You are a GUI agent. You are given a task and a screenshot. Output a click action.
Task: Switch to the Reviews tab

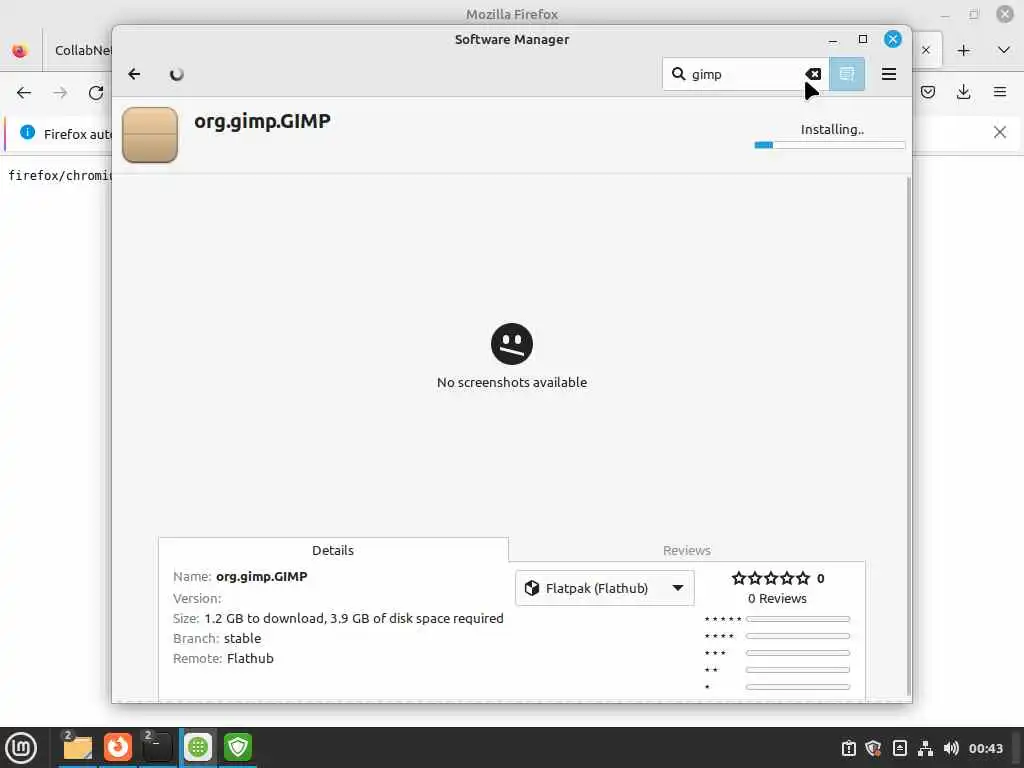(686, 550)
